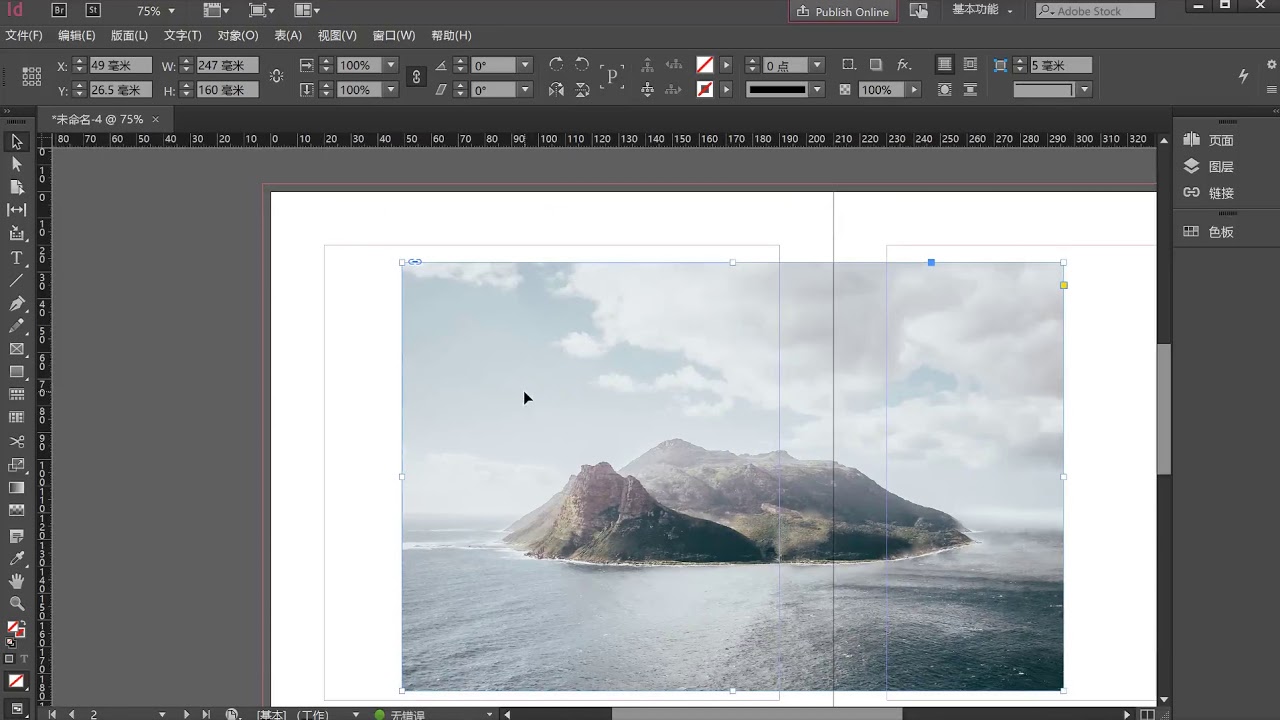Image resolution: width=1280 pixels, height=720 pixels.
Task: Select the Rectangle Frame tool
Action: [16, 349]
